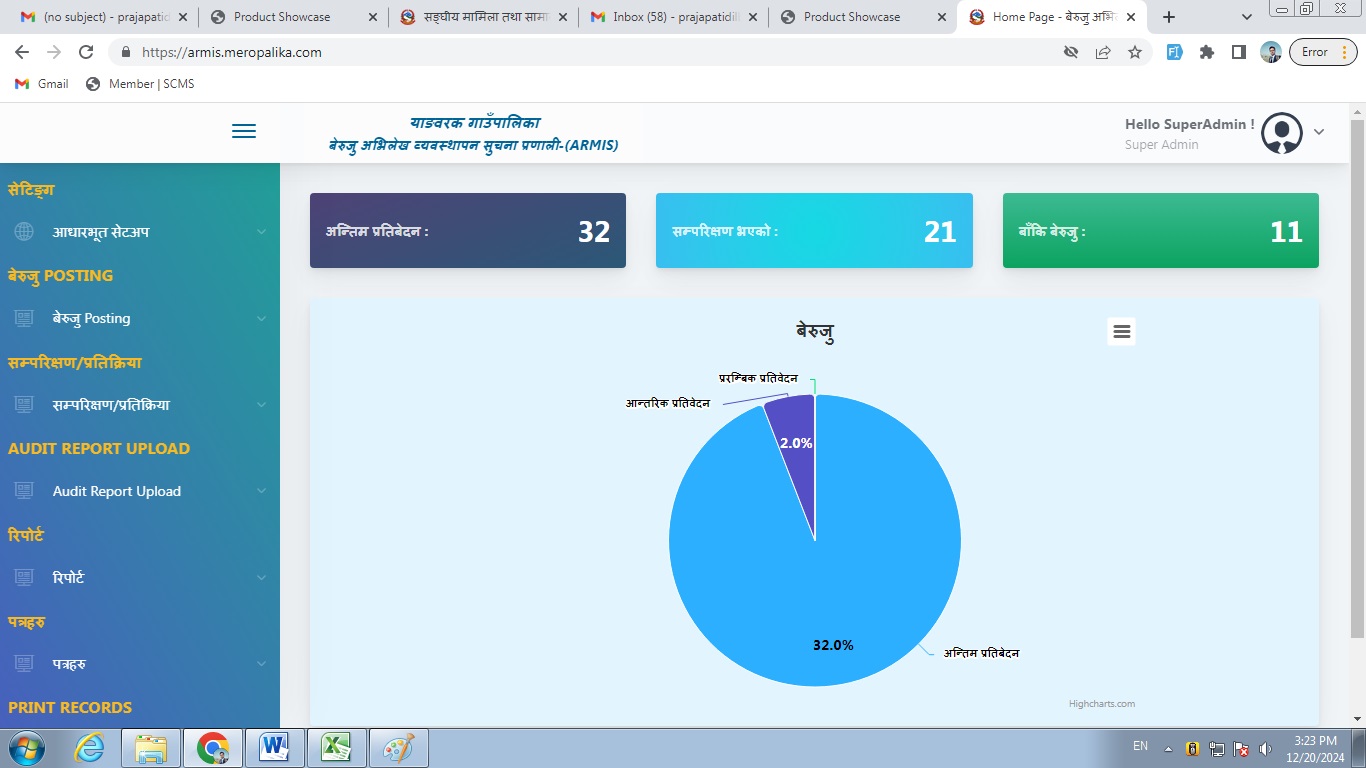Click the Chrome extensions puzzle icon

pyautogui.click(x=1207, y=52)
